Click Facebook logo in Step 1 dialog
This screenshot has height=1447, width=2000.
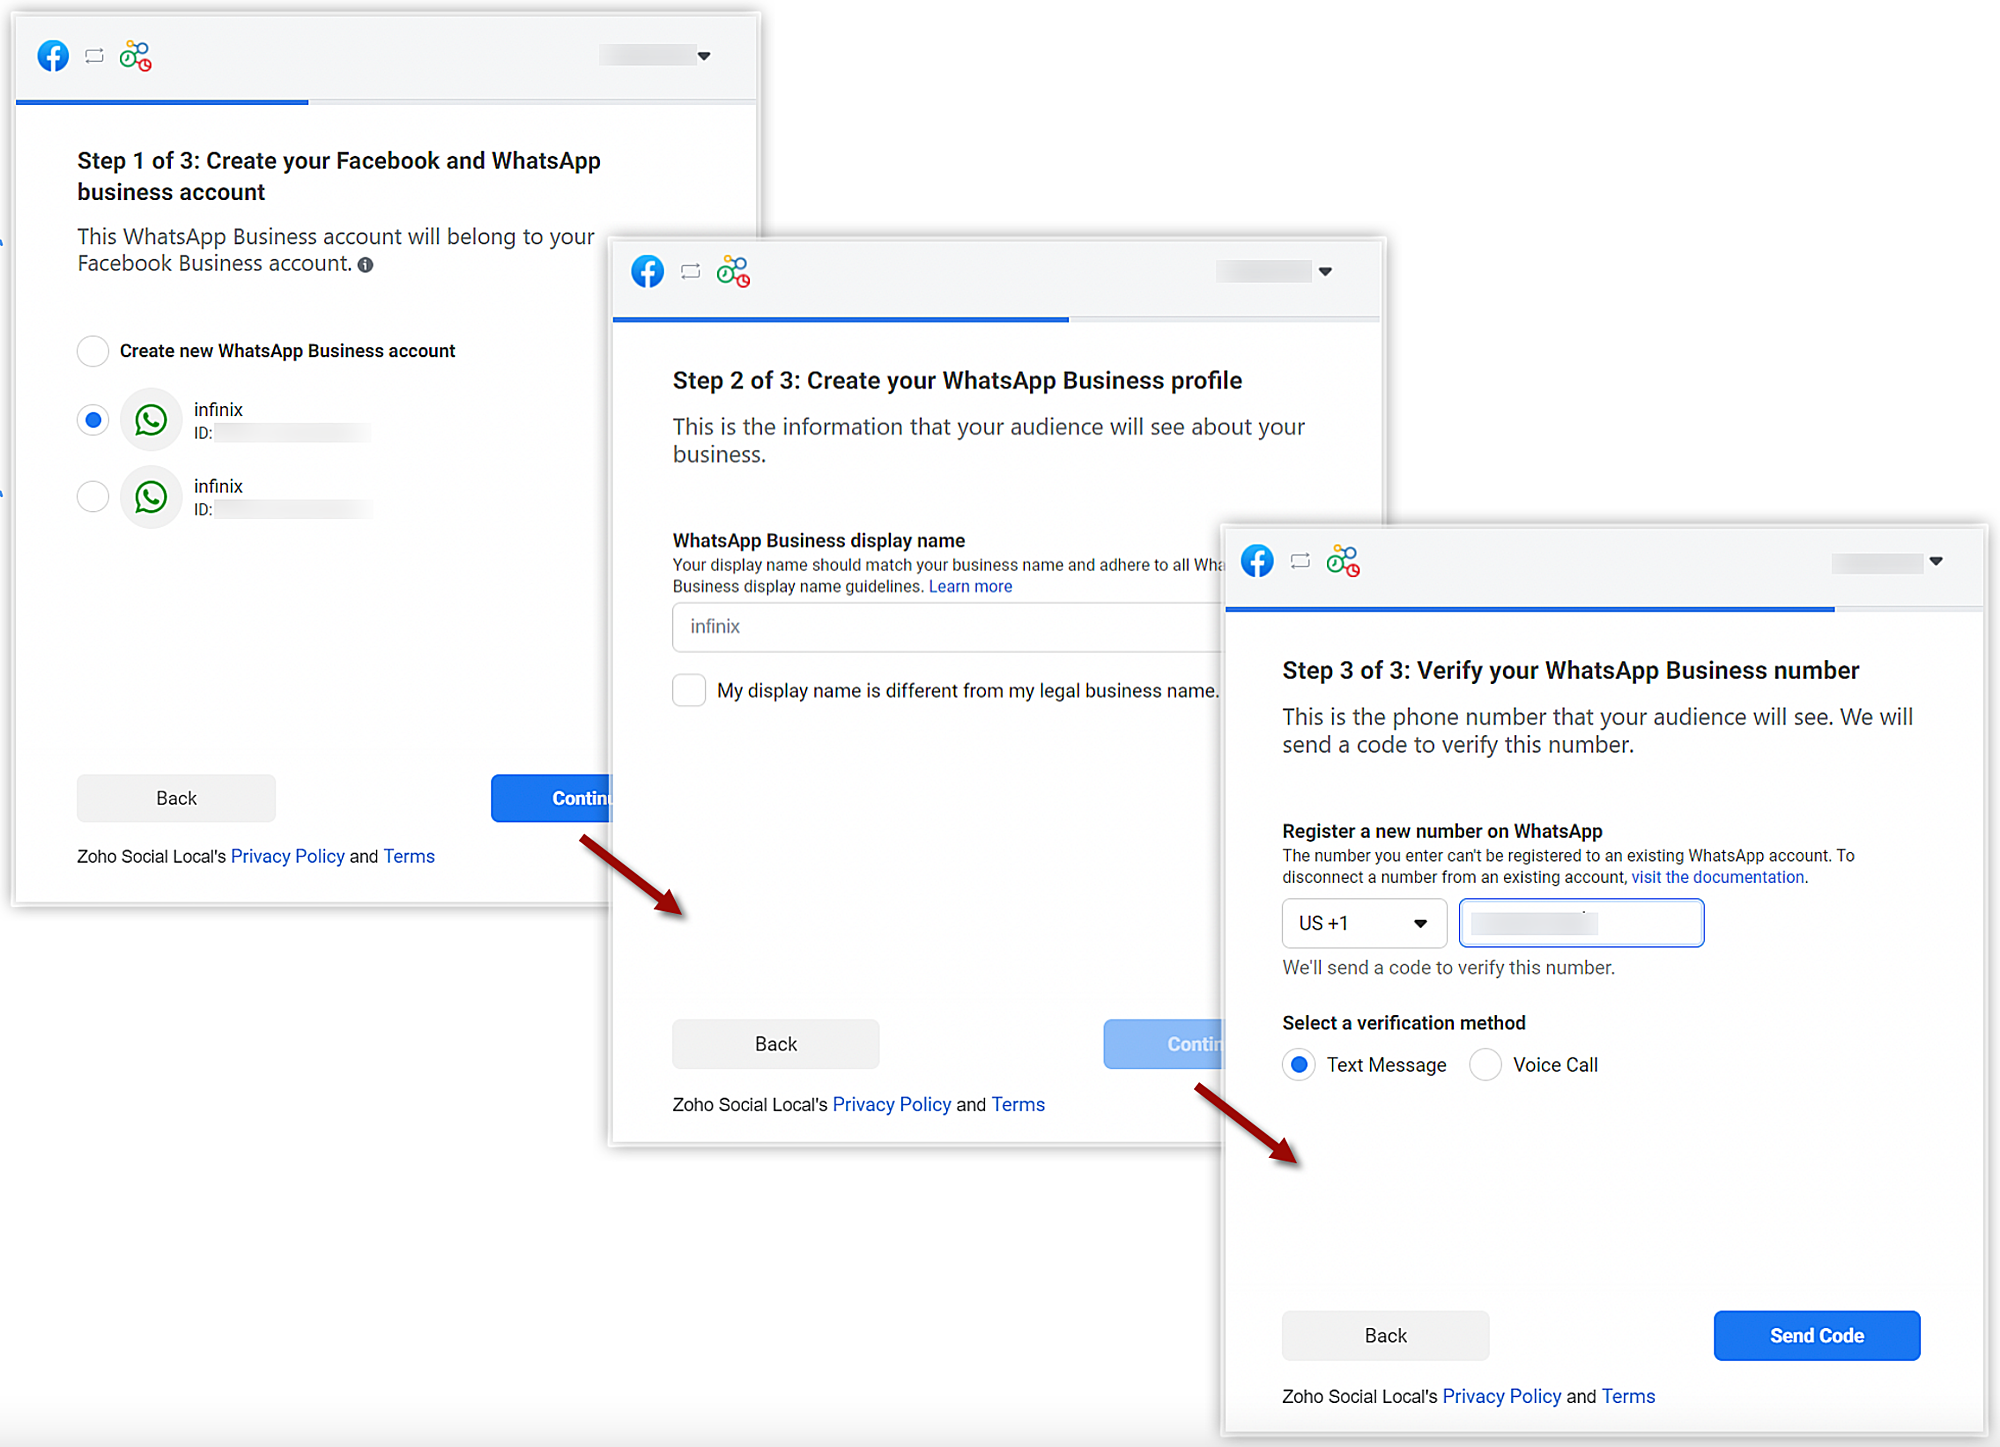click(53, 56)
